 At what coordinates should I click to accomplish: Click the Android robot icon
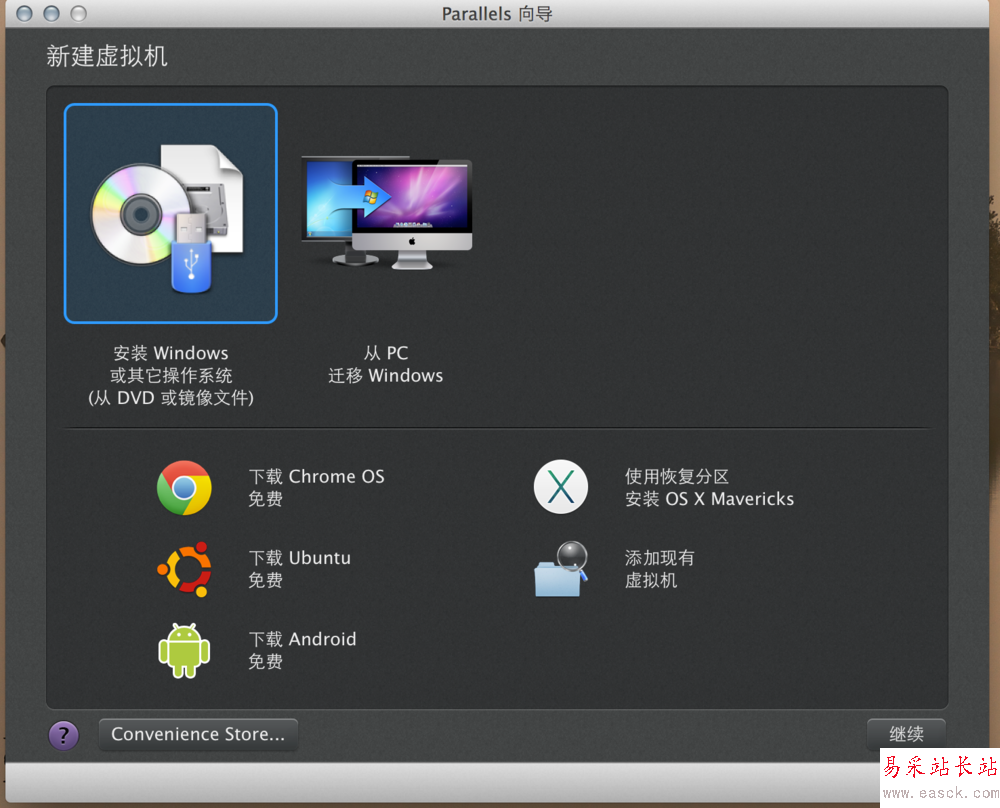click(184, 650)
